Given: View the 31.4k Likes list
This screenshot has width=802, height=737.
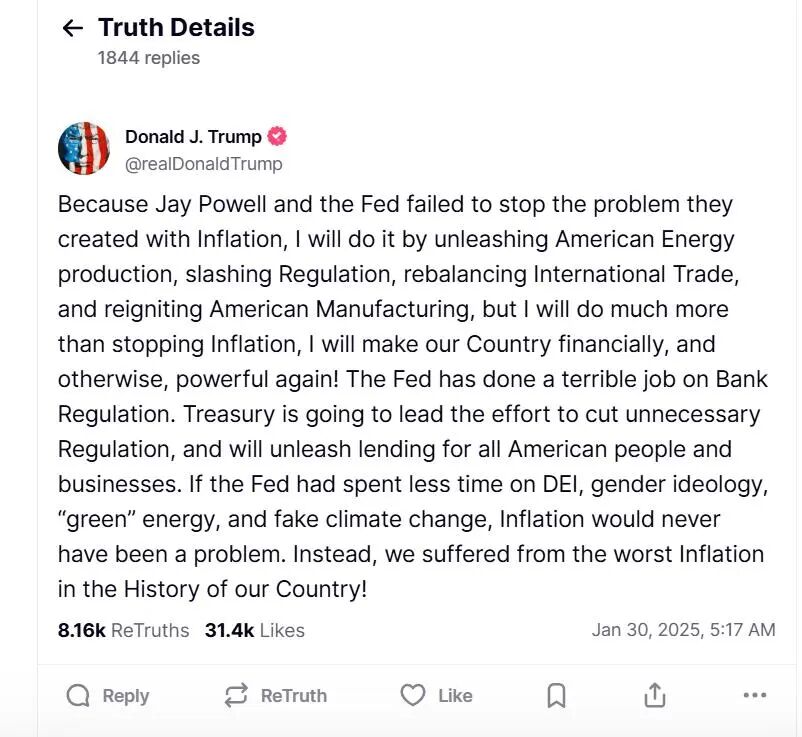Looking at the screenshot, I should pos(255,631).
